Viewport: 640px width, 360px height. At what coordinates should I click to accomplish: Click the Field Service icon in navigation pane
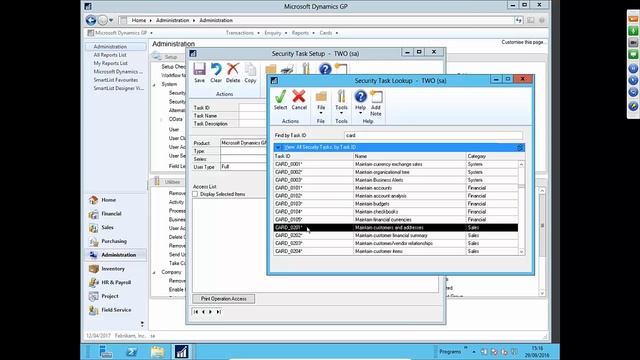pos(93,310)
